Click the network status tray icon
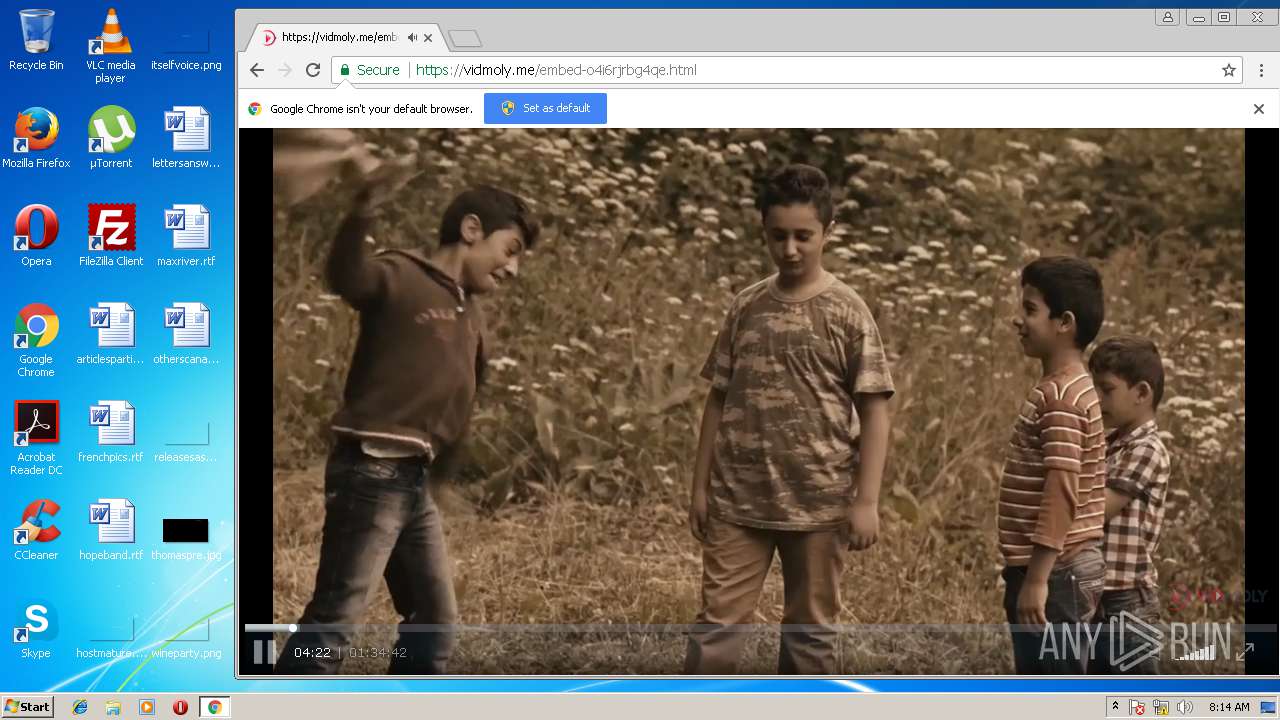Viewport: 1280px width, 720px height. tap(1161, 707)
